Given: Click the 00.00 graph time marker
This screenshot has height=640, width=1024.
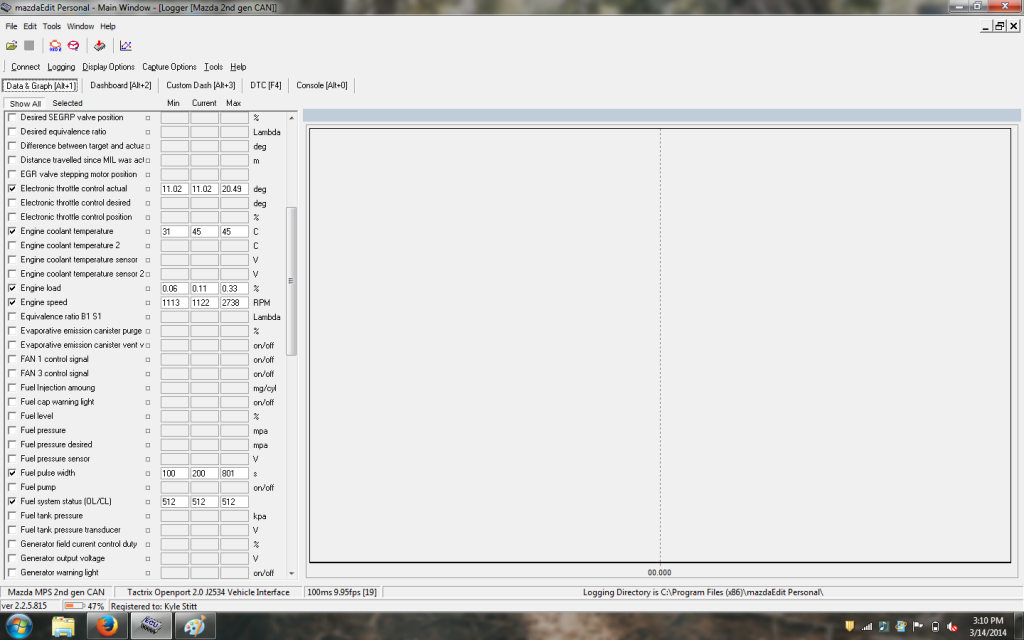Looking at the screenshot, I should click(660, 573).
